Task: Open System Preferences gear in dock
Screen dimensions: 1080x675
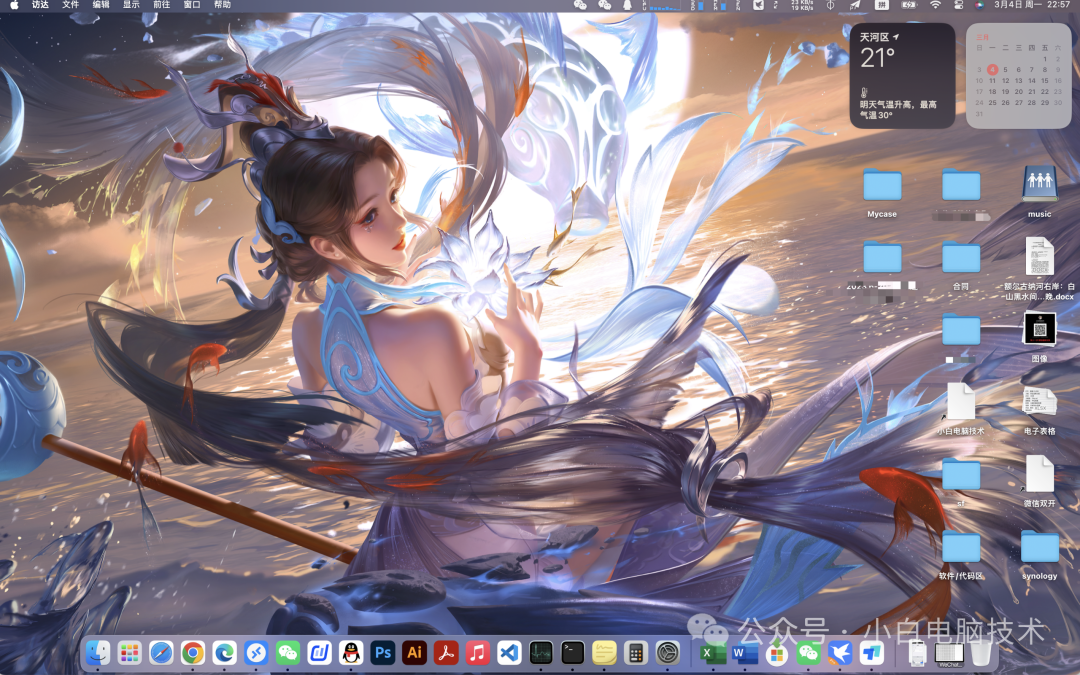Action: 667,652
